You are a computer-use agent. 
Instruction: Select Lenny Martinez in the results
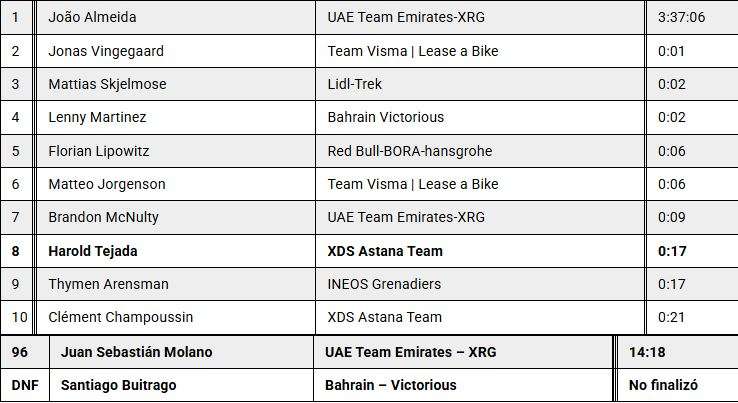pyautogui.click(x=97, y=117)
